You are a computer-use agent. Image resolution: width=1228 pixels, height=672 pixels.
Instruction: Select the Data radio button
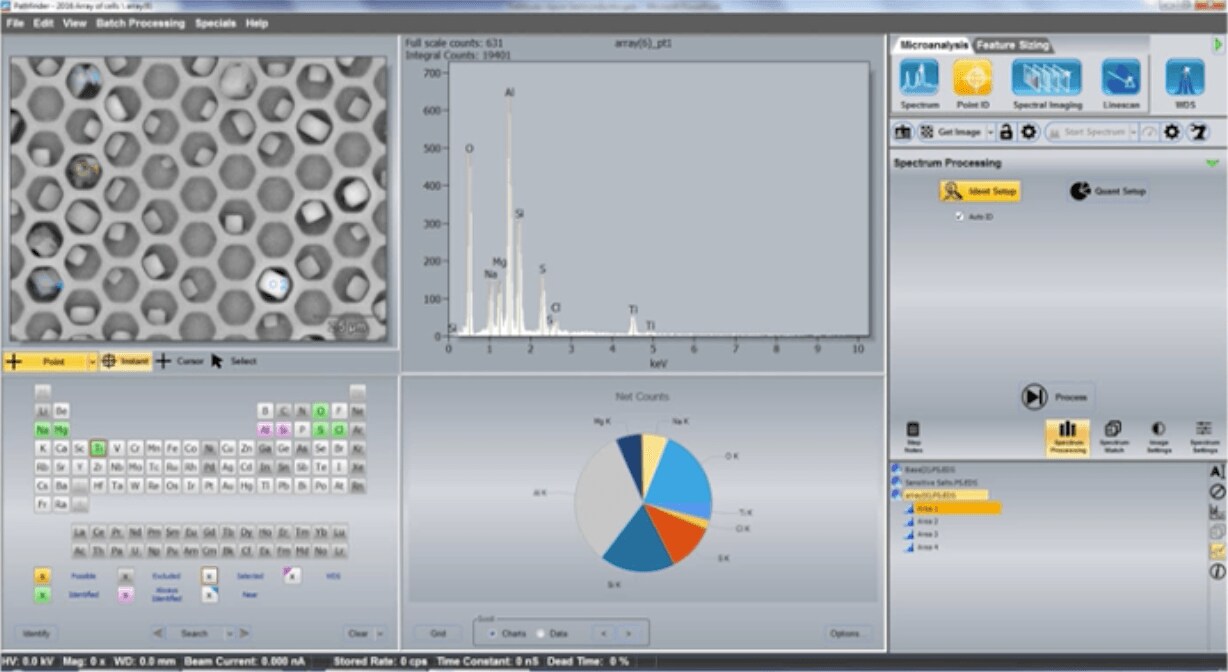tap(541, 633)
